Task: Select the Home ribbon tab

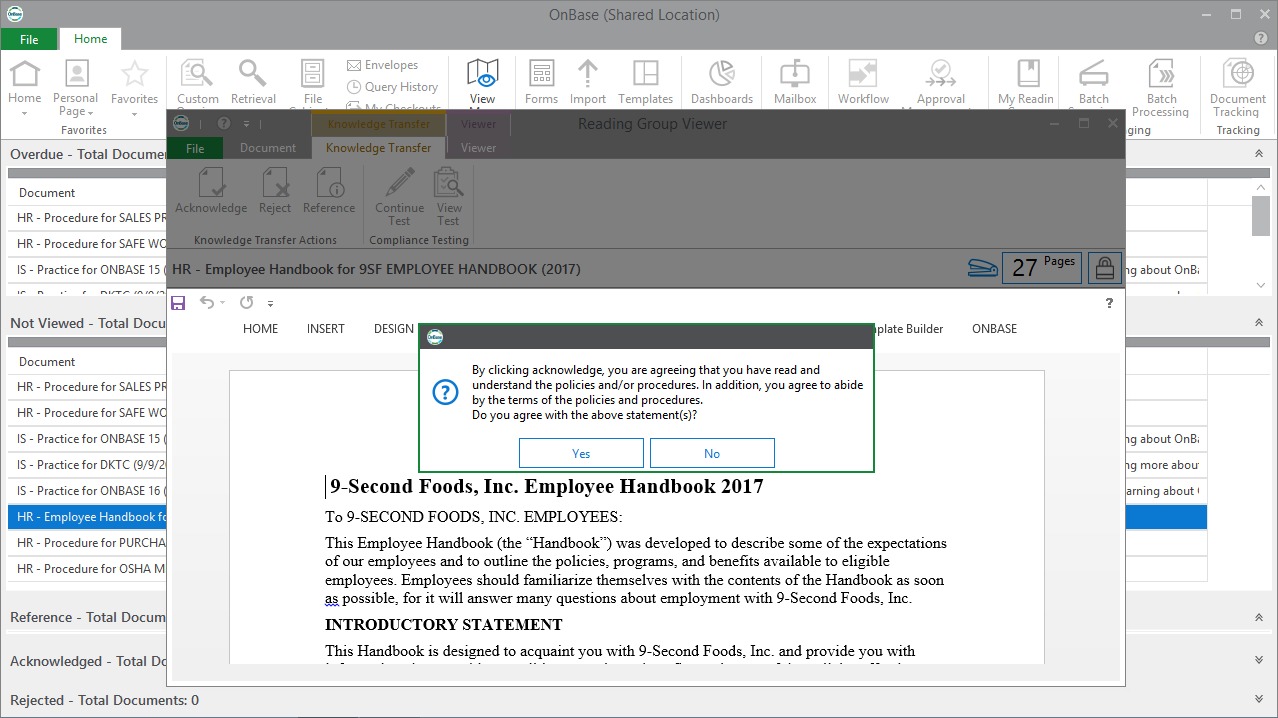Action: pos(90,39)
